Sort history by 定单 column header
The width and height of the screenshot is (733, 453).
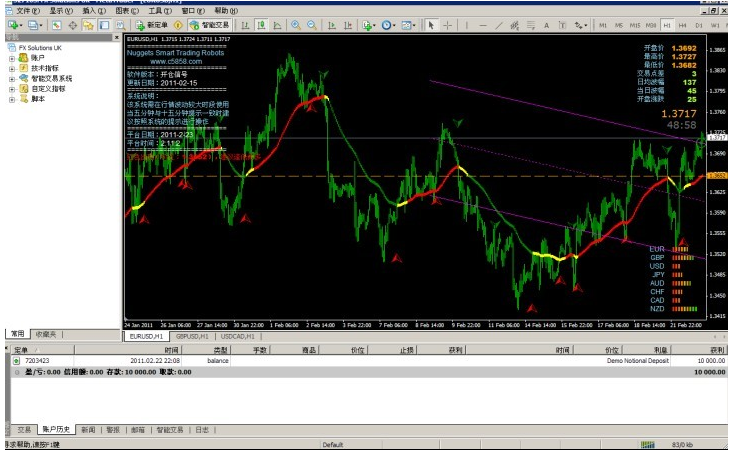pyautogui.click(x=41, y=350)
